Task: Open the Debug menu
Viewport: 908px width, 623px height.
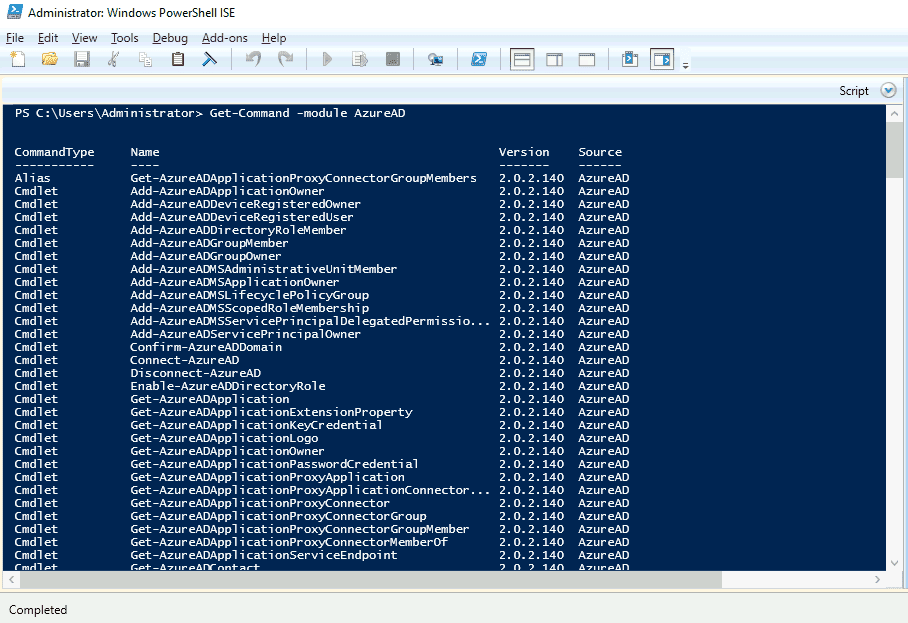Action: (170, 38)
